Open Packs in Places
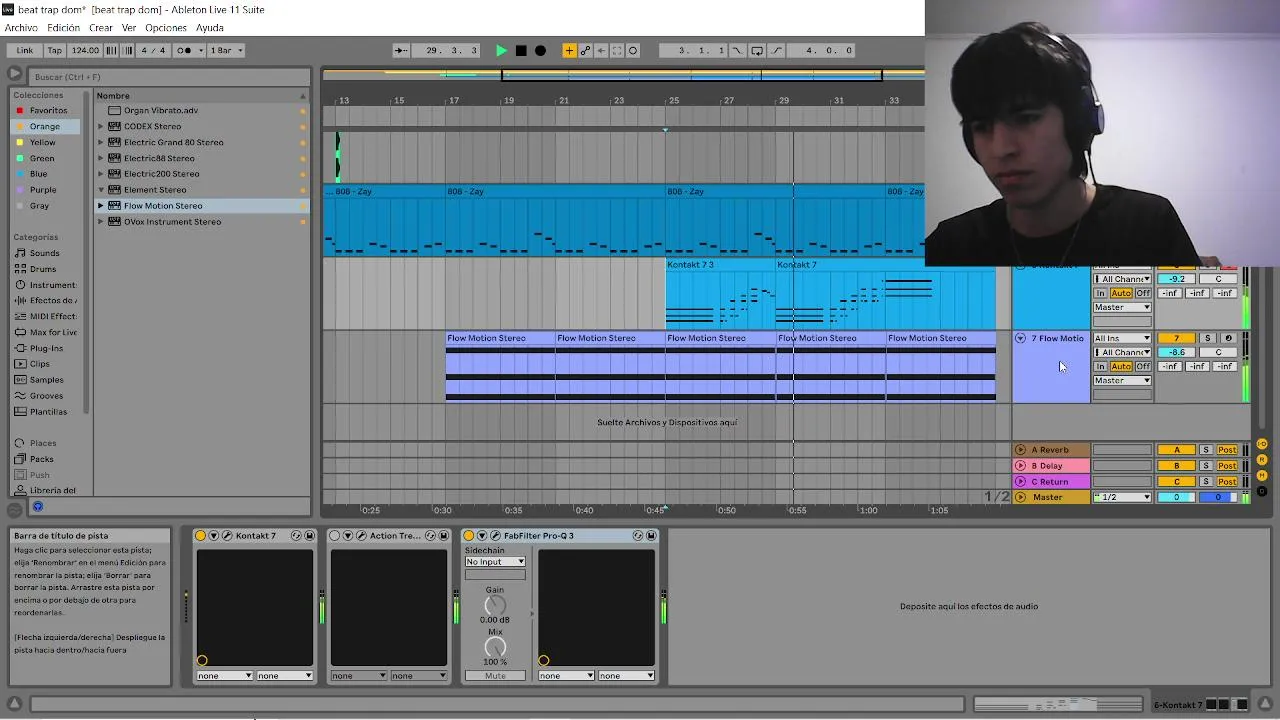This screenshot has height=720, width=1280. click(43, 459)
